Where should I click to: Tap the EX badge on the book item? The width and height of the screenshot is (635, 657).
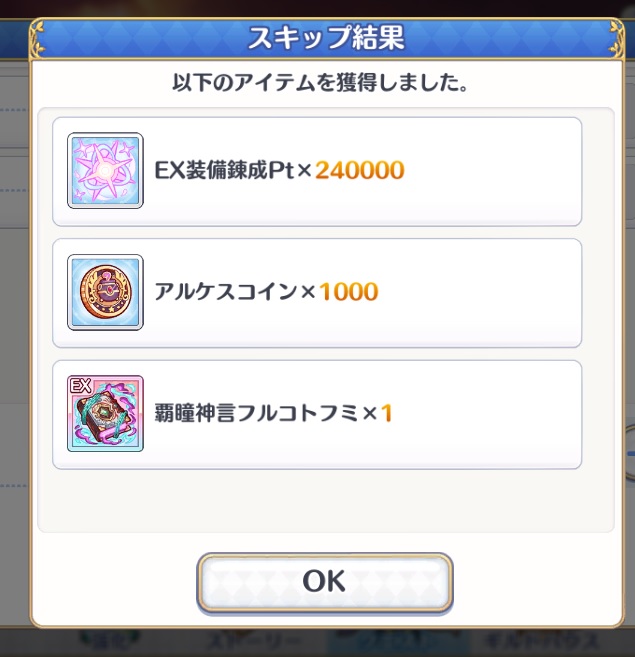pos(80,385)
